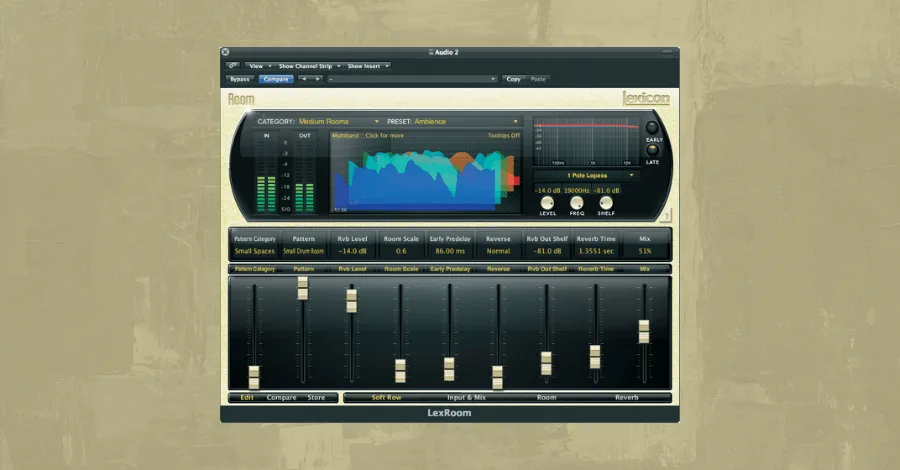Click the 19000Hz frequency value field
Screen dimensions: 900x470
click(577, 190)
